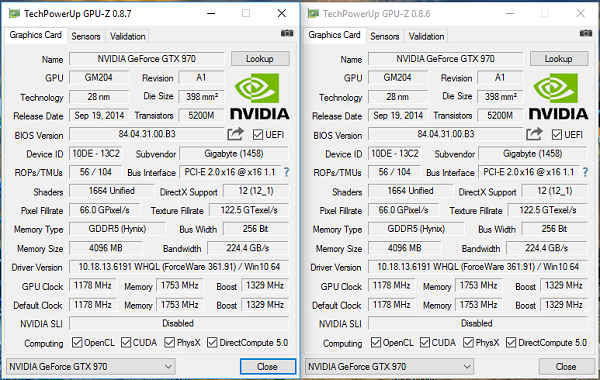Click Name field in GPU-Z 0.8.7

tap(147, 59)
